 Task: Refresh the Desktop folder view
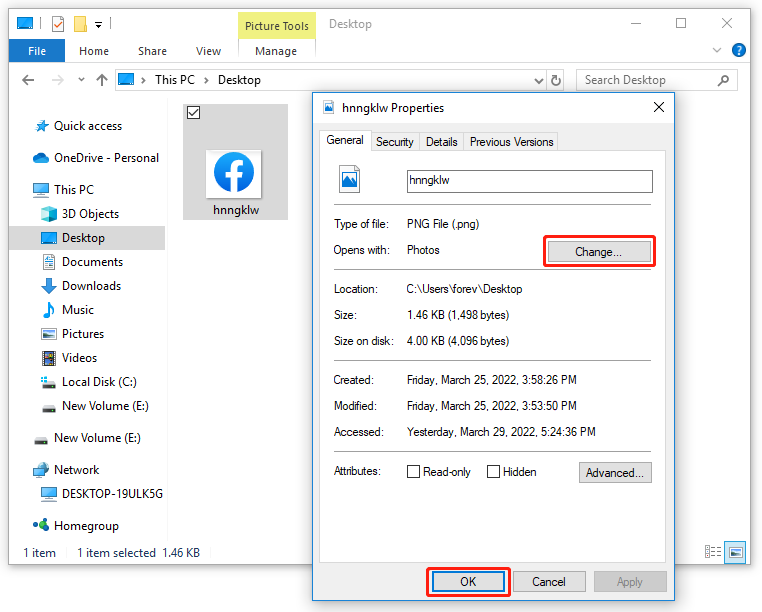(556, 81)
